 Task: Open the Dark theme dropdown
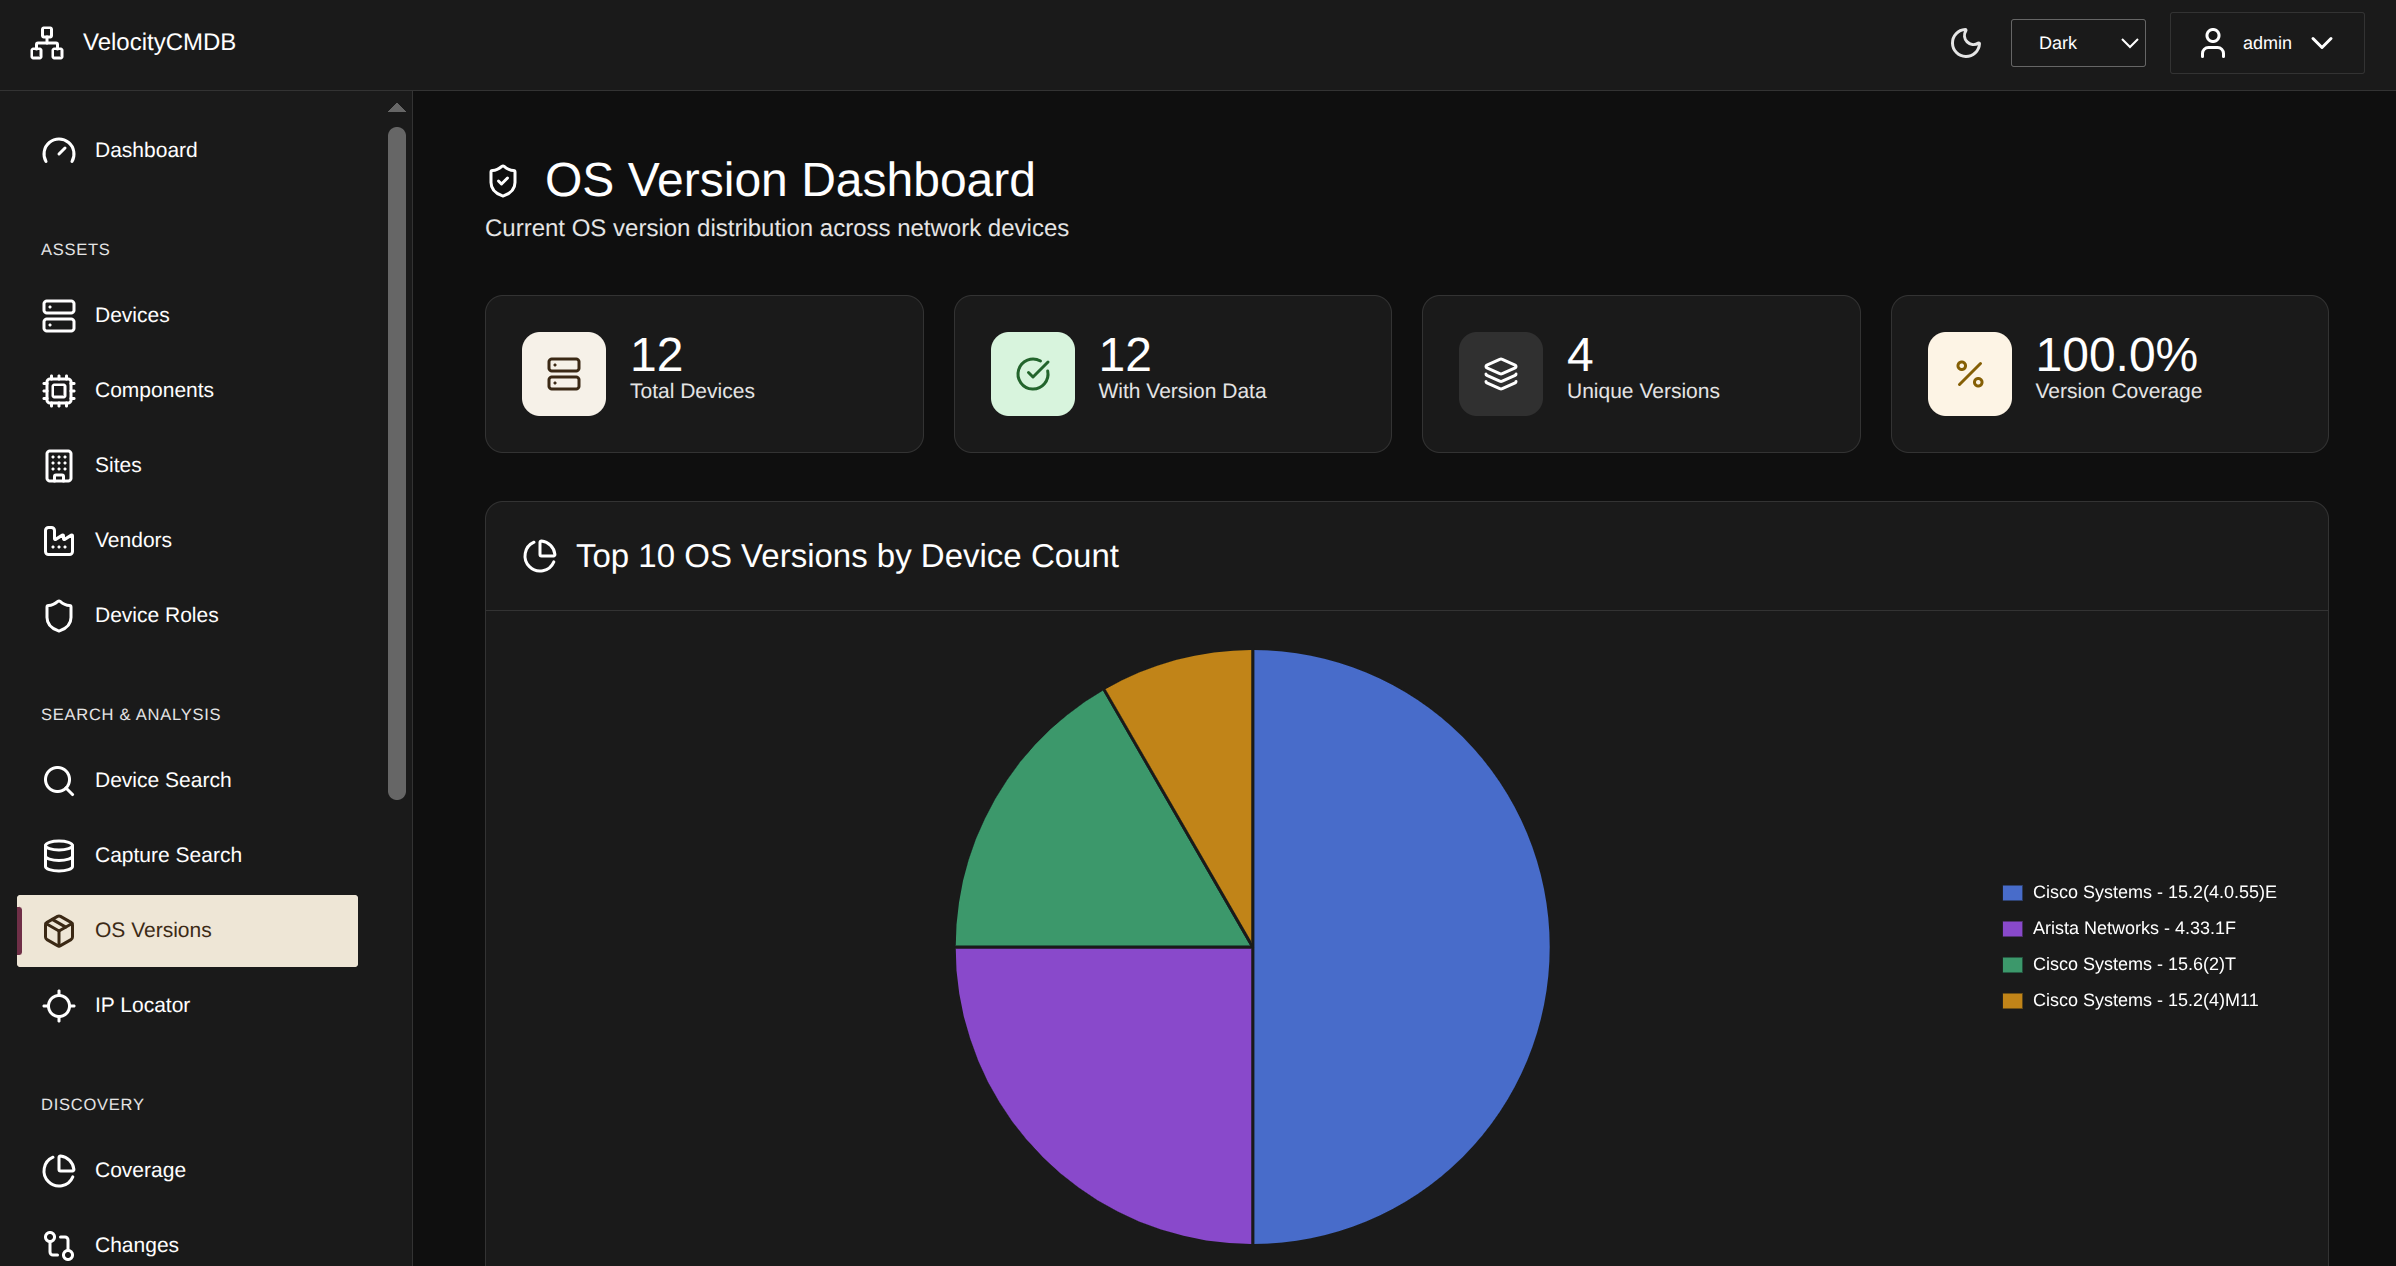coord(2077,43)
